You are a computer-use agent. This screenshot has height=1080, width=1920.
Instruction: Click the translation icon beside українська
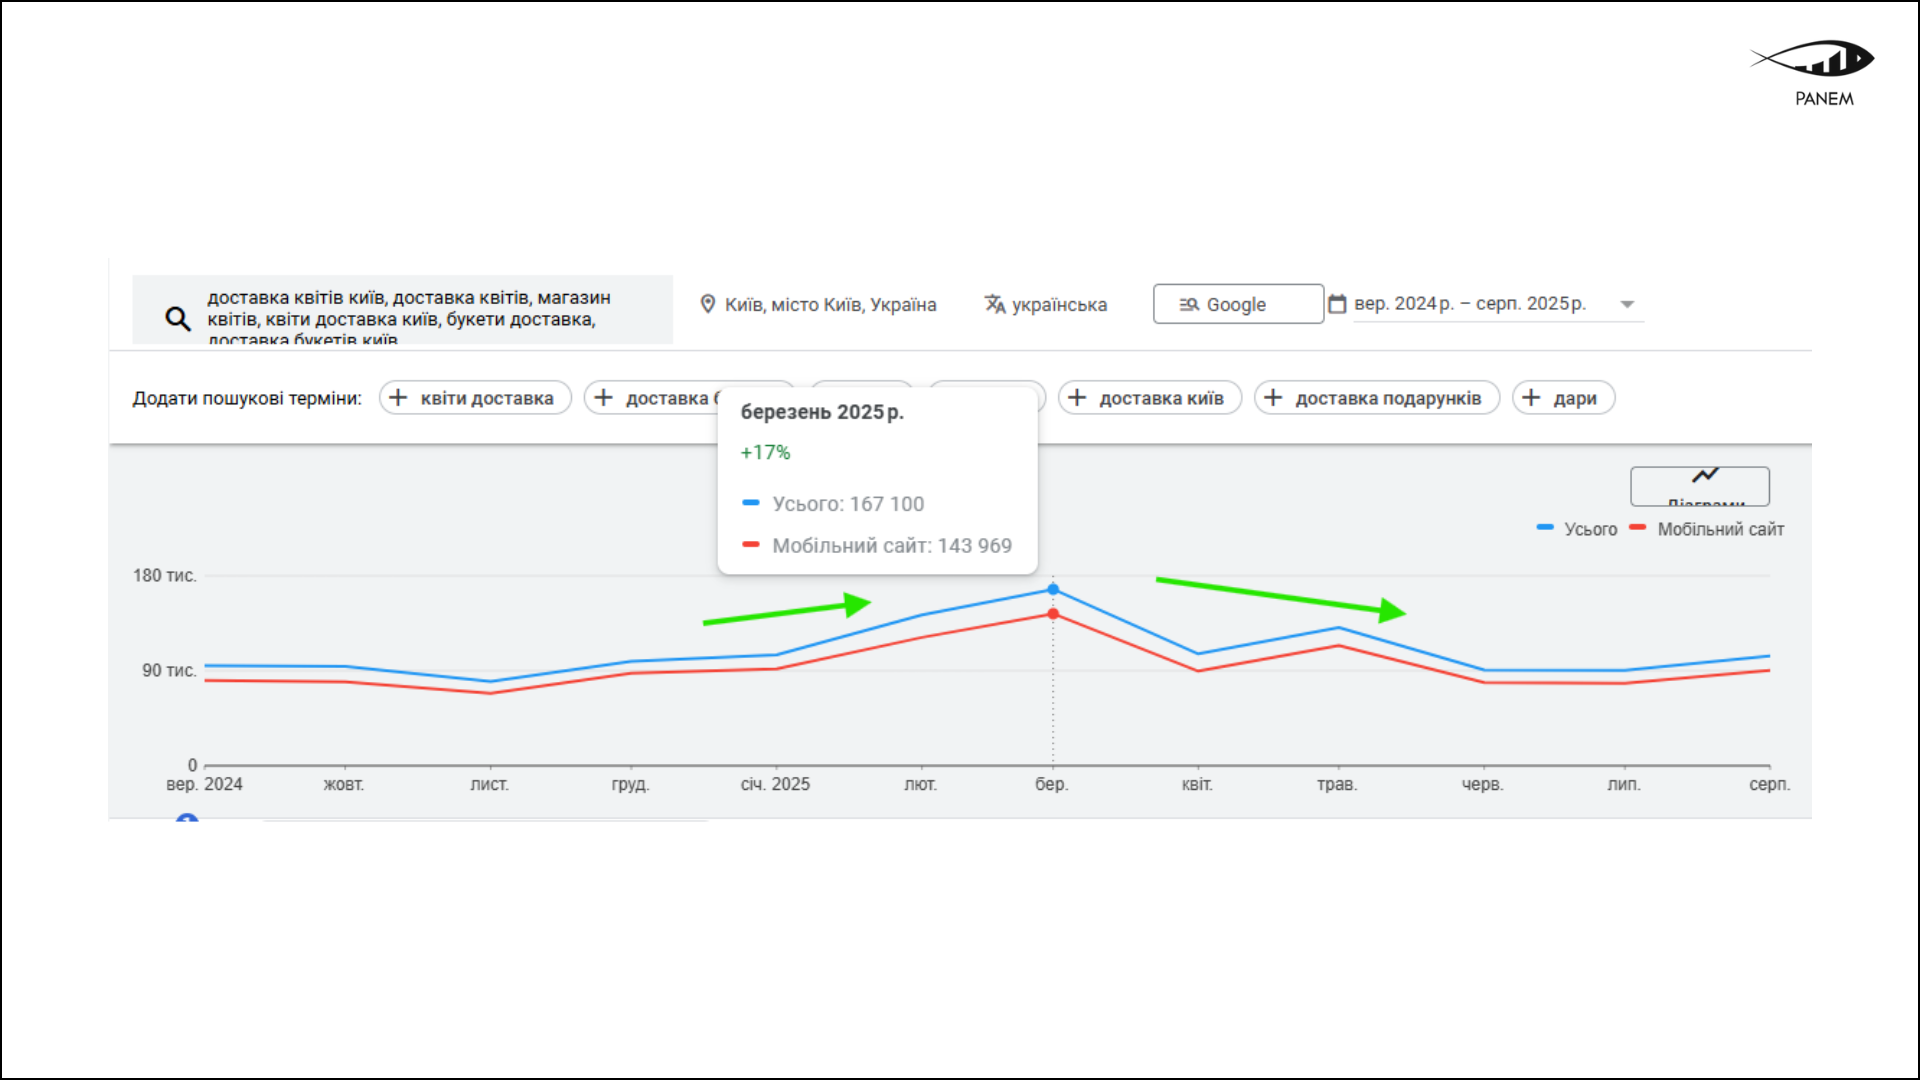995,304
